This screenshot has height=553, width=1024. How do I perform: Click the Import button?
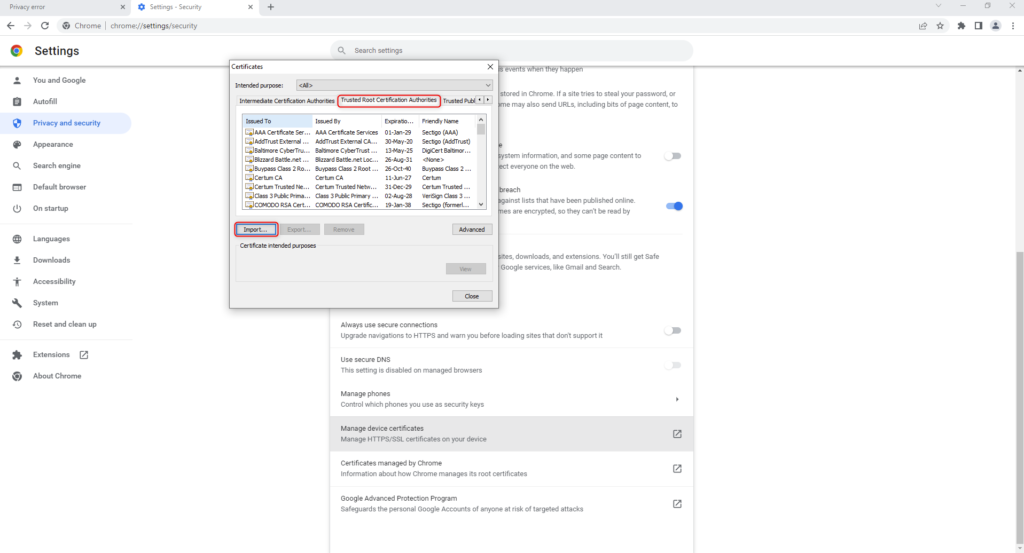click(255, 229)
